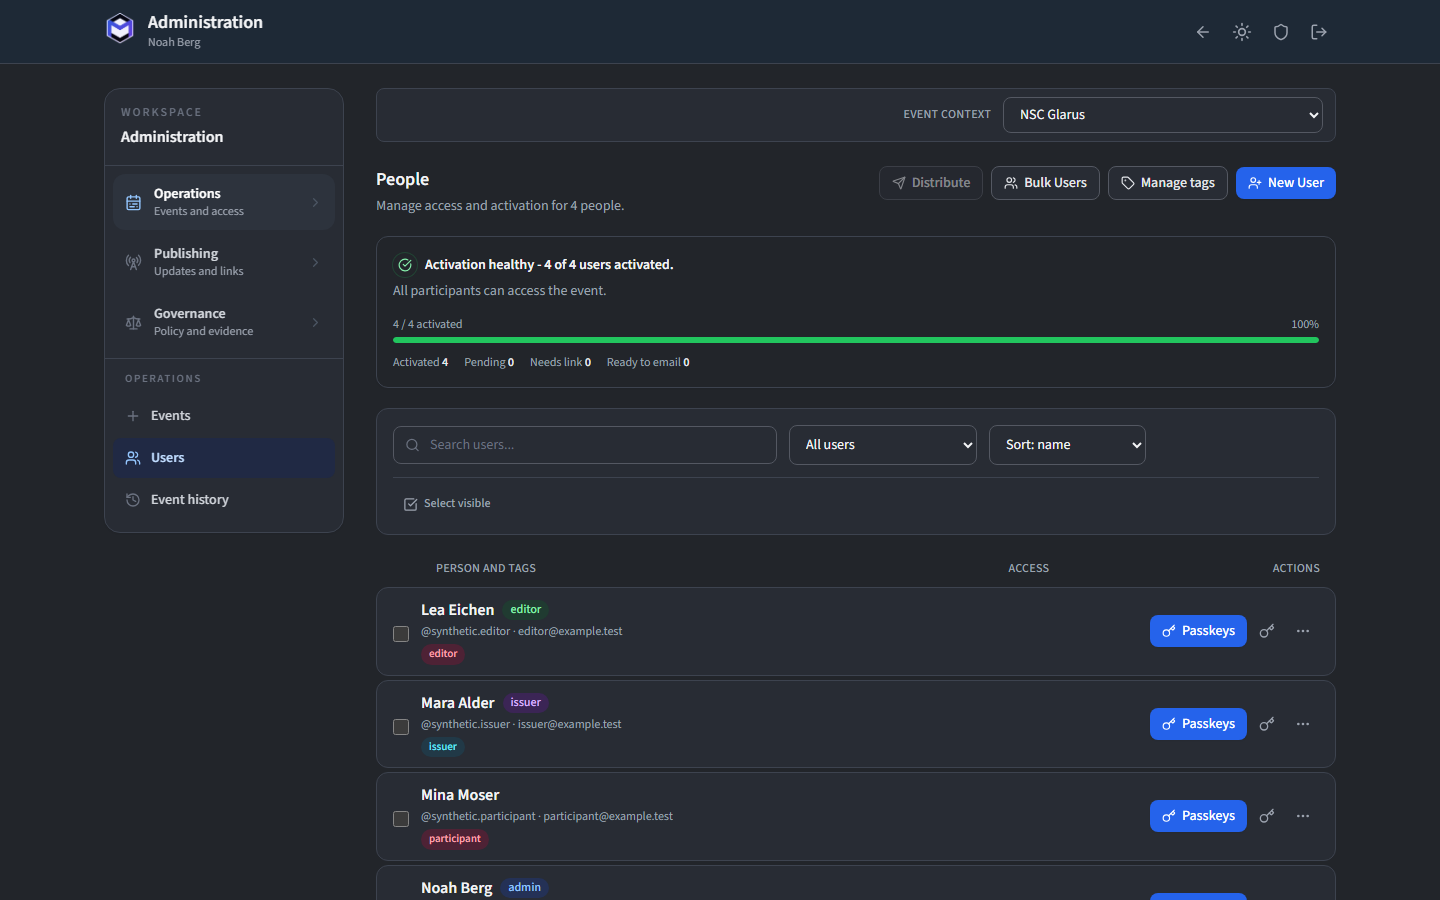Open Event history in sidebar
This screenshot has width=1440, height=900.
pos(224,500)
